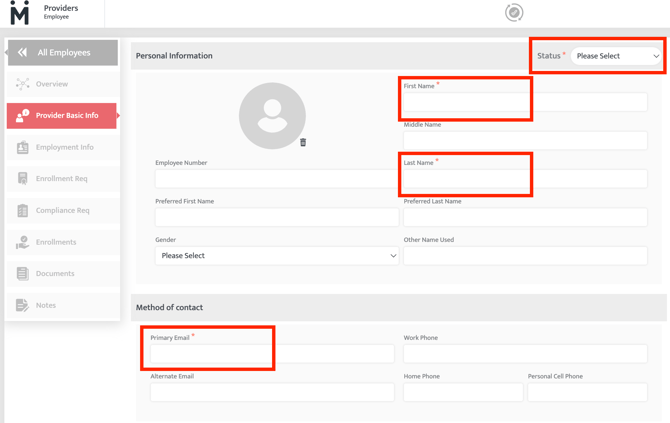This screenshot has height=423, width=670.
Task: Click the M Providers logo
Action: click(20, 13)
